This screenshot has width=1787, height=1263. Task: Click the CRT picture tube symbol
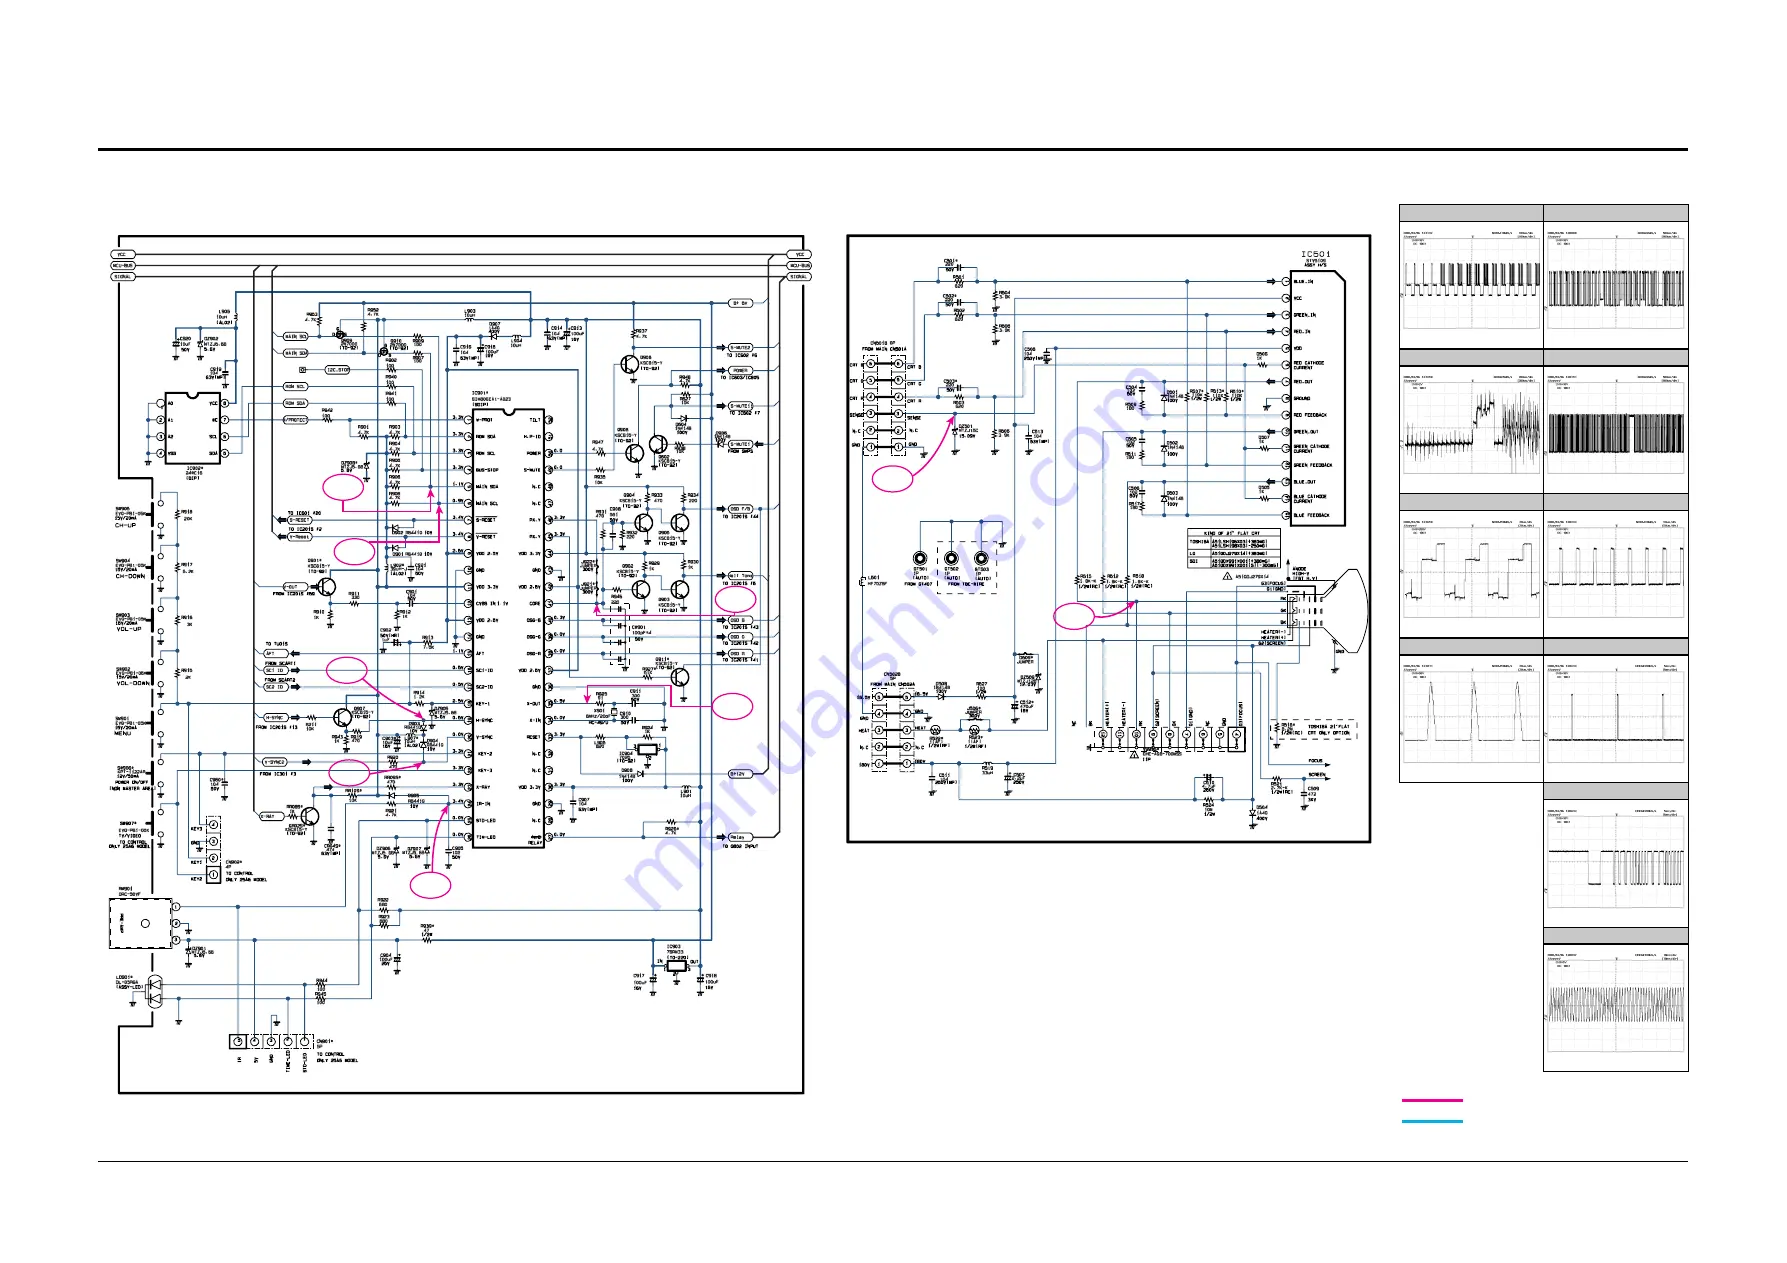[1328, 609]
